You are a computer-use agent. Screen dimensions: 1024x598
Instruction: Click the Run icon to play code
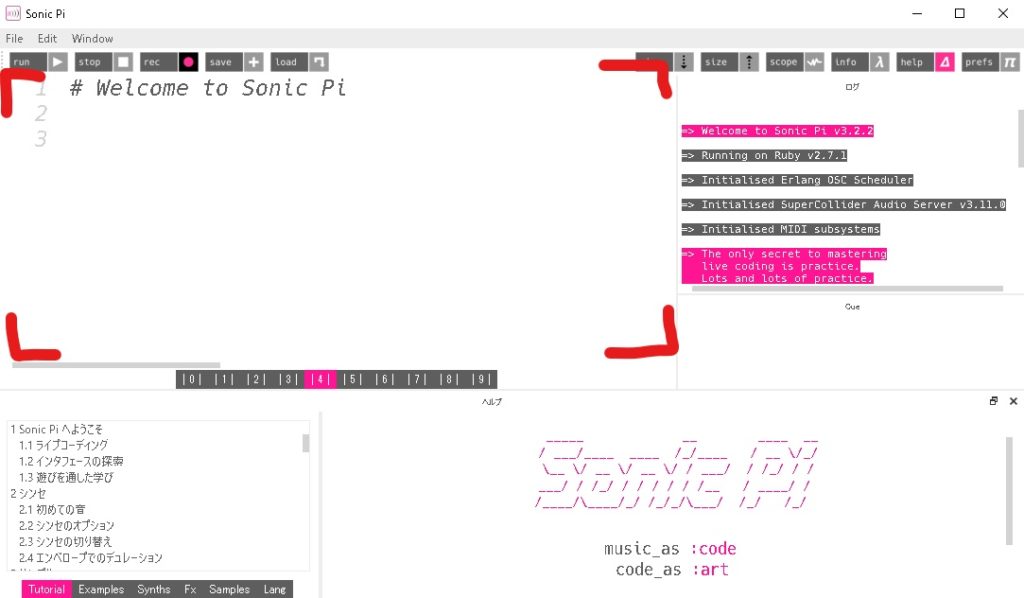pos(57,61)
